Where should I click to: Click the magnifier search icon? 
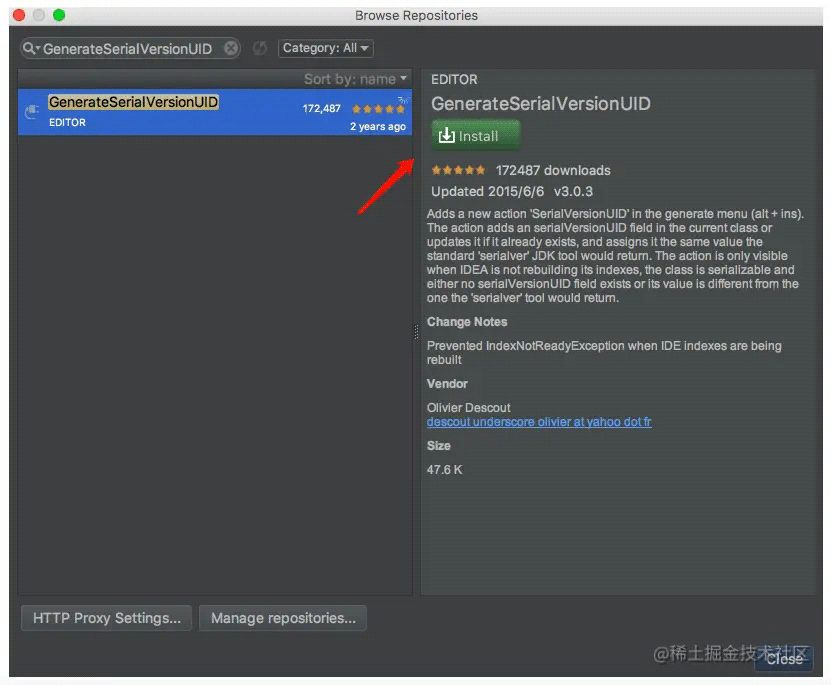(30, 48)
